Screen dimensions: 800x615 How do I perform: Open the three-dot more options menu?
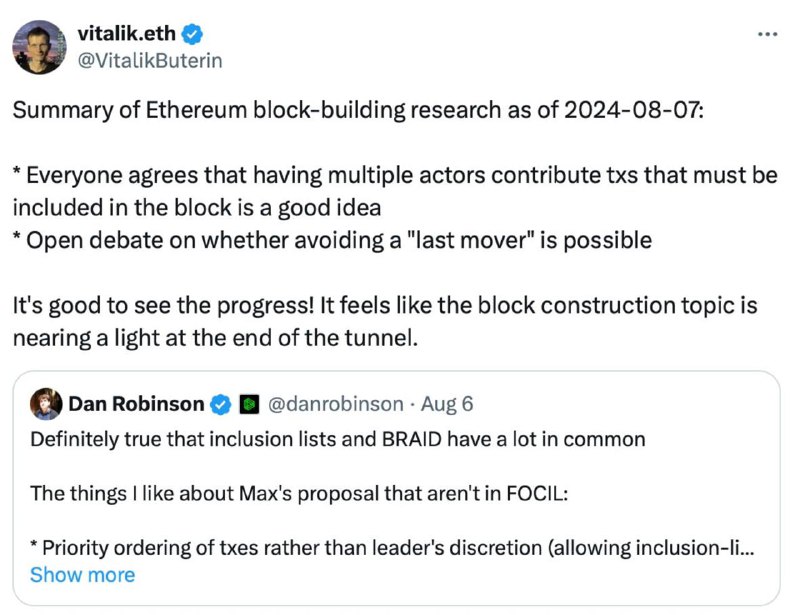[x=767, y=35]
